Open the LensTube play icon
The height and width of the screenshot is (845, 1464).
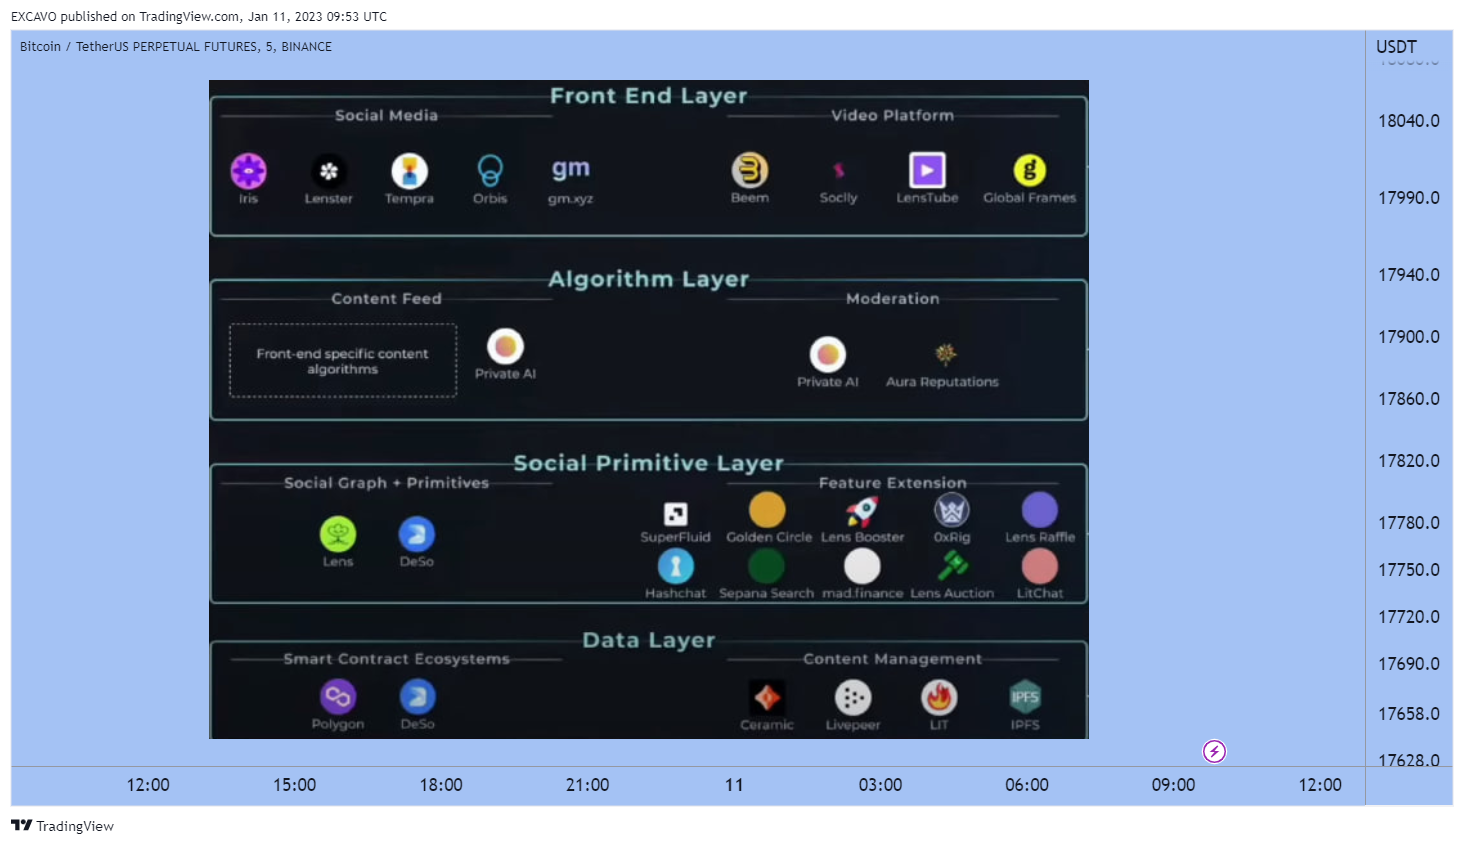click(927, 170)
